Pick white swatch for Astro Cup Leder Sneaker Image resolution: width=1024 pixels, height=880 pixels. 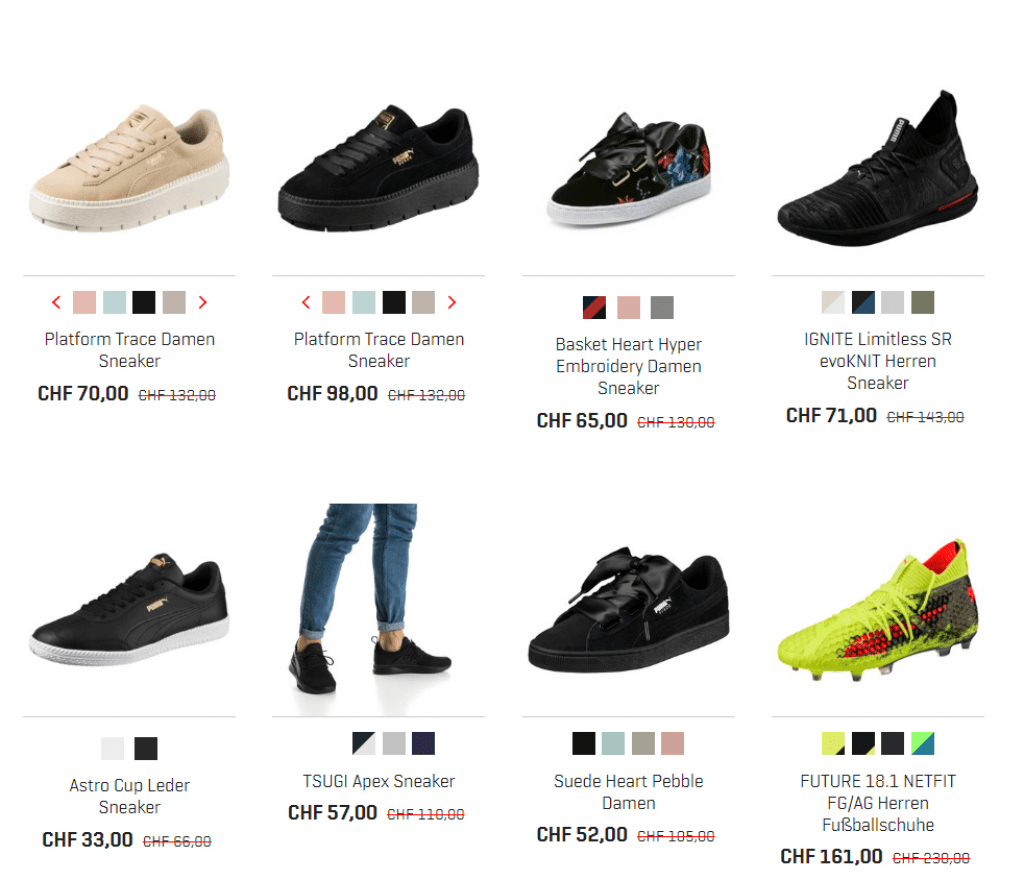112,748
